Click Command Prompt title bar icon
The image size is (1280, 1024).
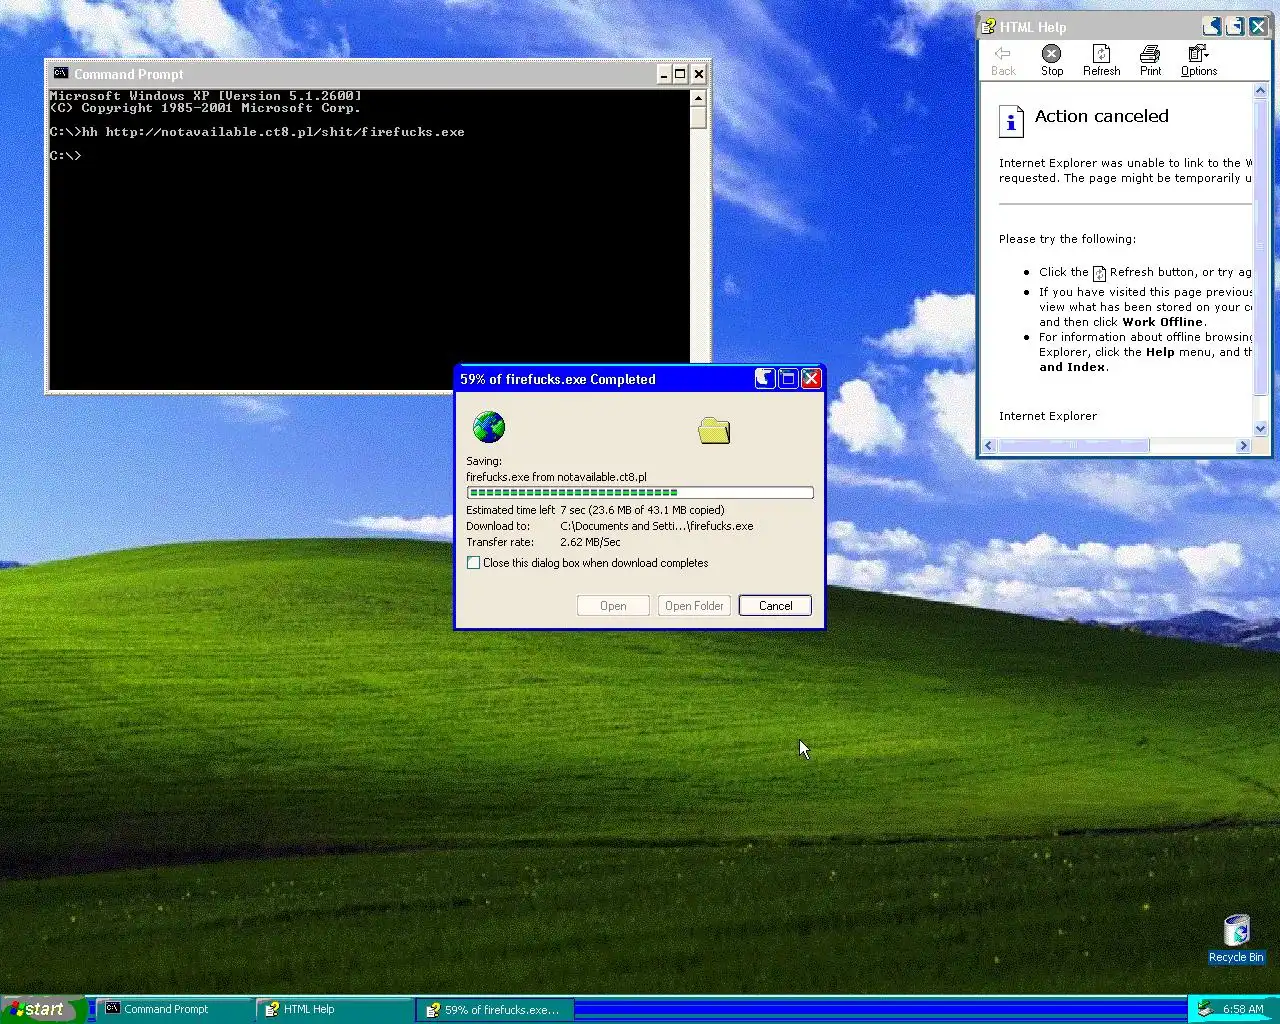click(61, 74)
